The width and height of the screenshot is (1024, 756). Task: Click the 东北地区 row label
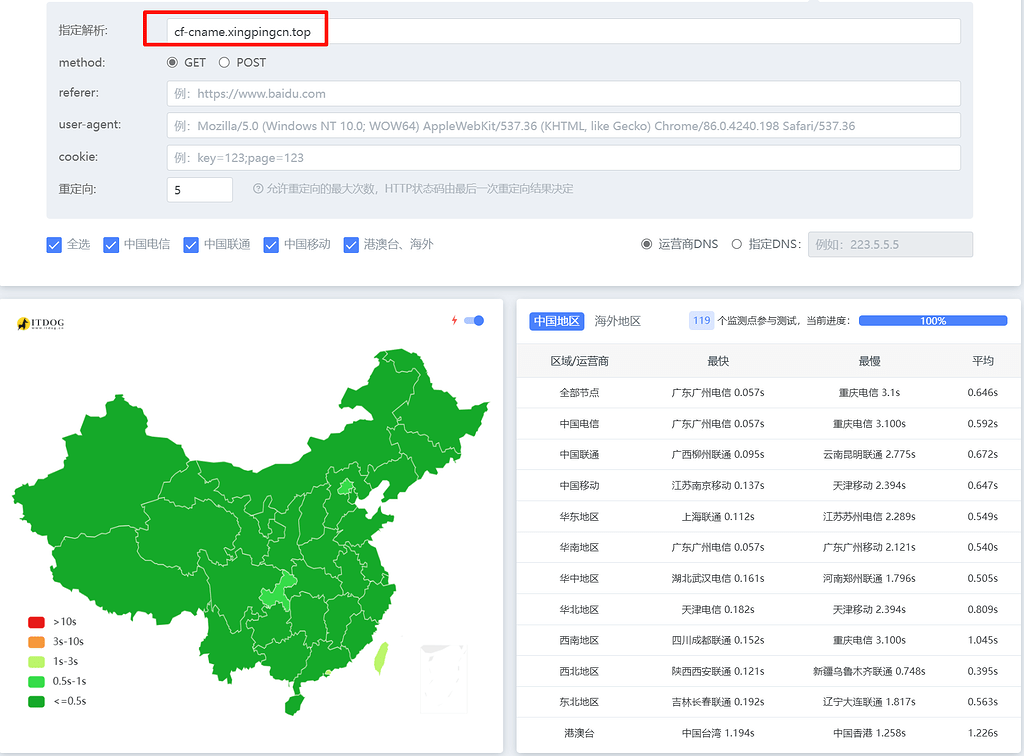(x=579, y=702)
